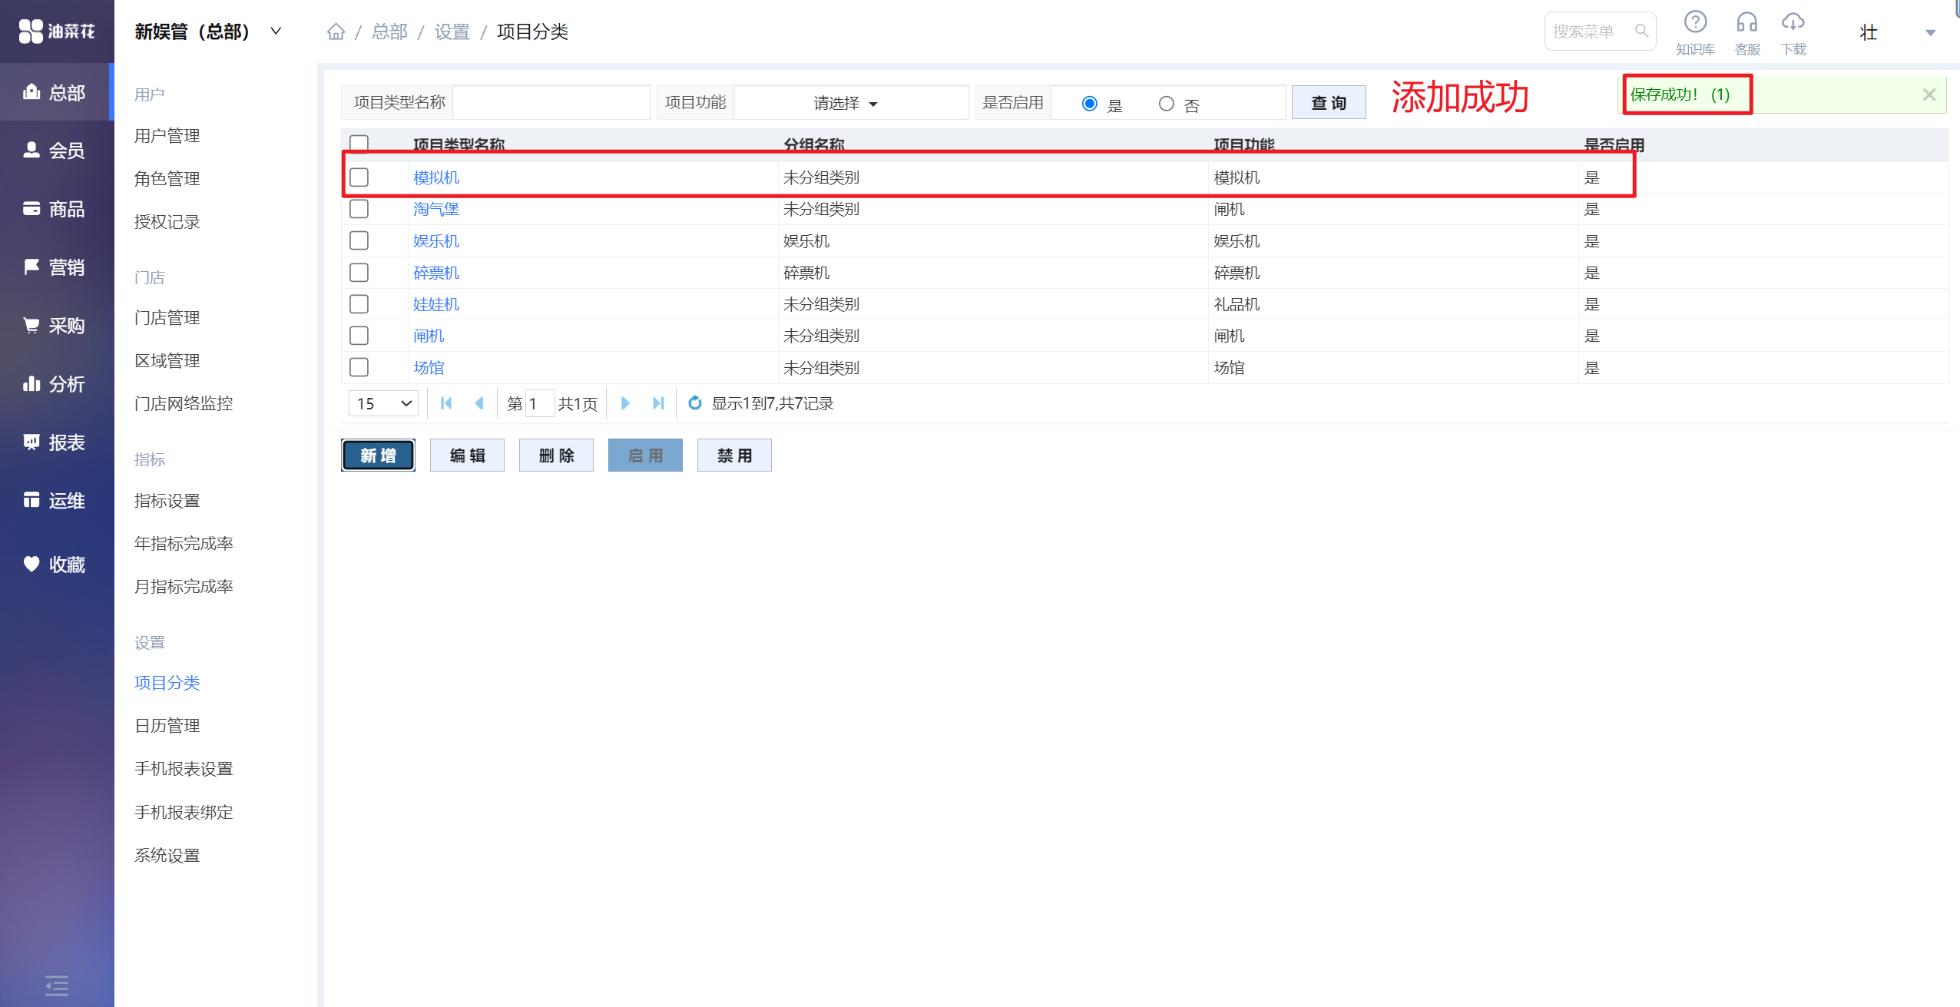Click the 删除 button
Screen dimensions: 1960x1007
click(x=556, y=455)
